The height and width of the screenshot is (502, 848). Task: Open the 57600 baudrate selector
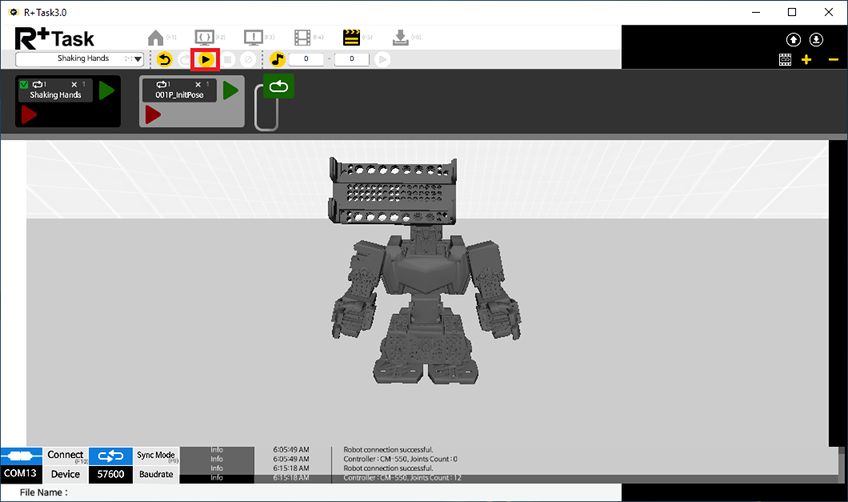tap(110, 474)
